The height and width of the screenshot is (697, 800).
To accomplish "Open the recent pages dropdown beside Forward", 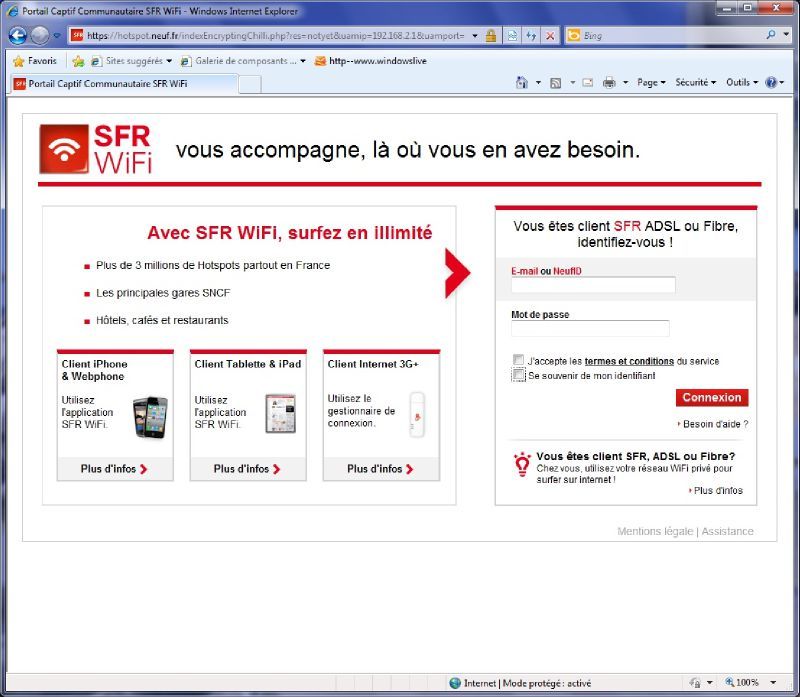I will [57, 36].
